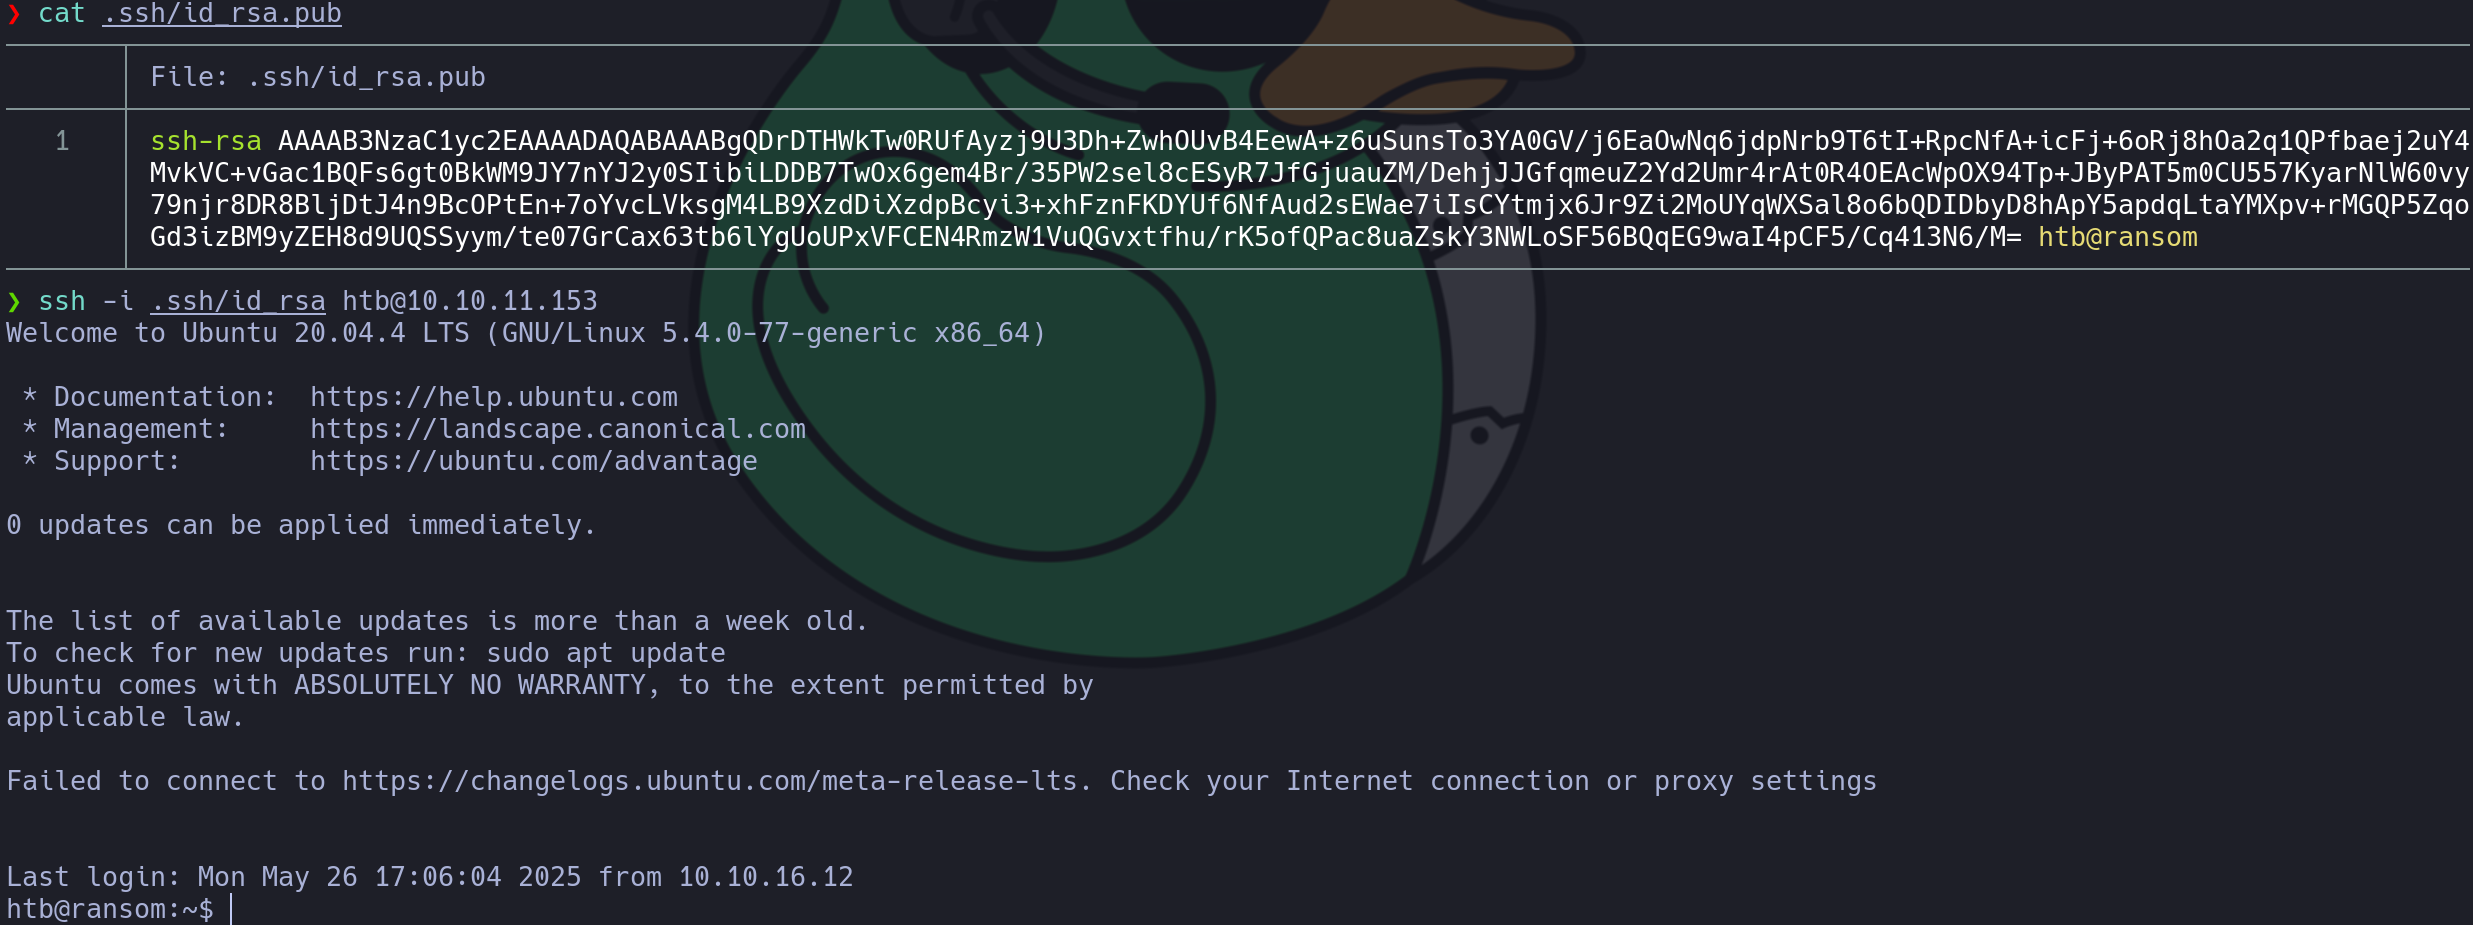Click the htb@10.10.11.153 target host
This screenshot has width=2473, height=925.
(x=470, y=301)
